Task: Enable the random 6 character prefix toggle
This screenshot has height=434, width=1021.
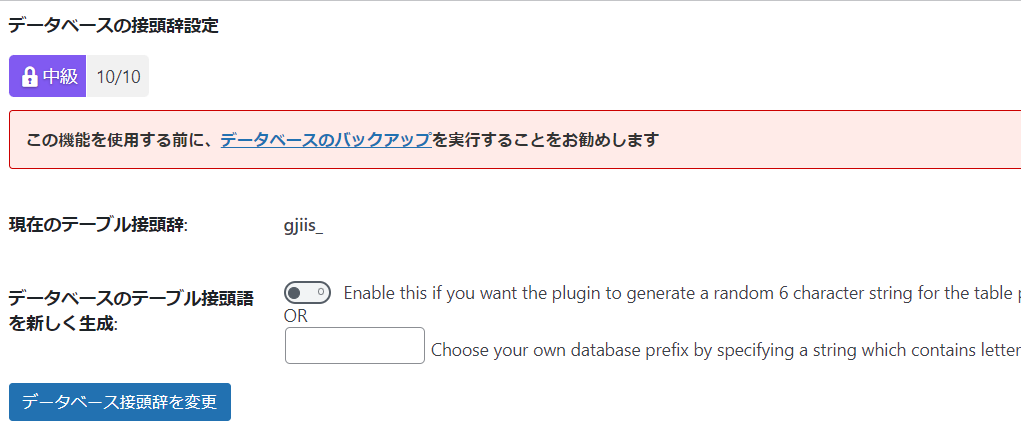Action: pos(307,293)
